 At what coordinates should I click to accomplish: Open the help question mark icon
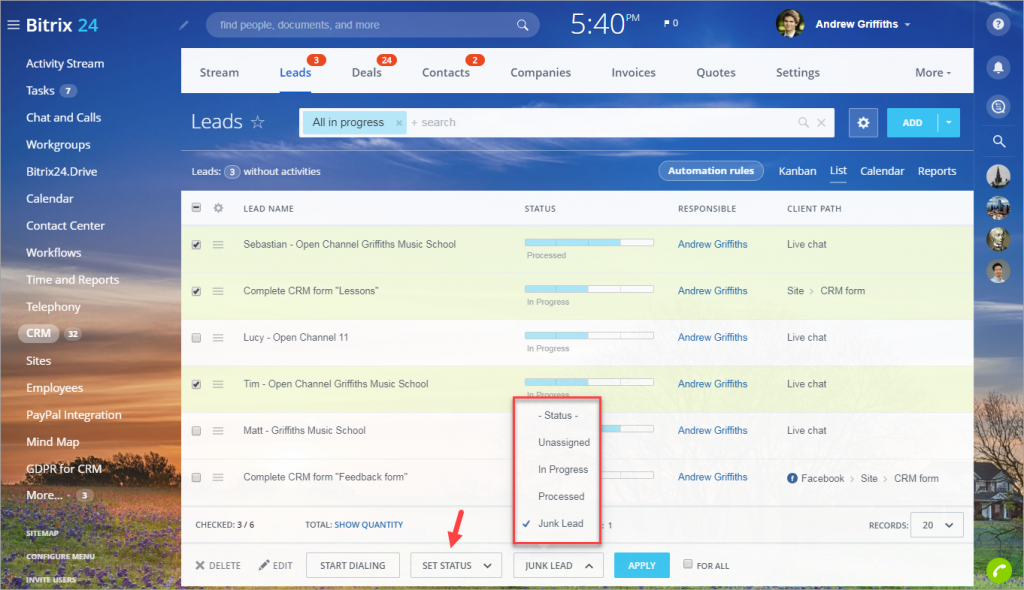point(998,24)
